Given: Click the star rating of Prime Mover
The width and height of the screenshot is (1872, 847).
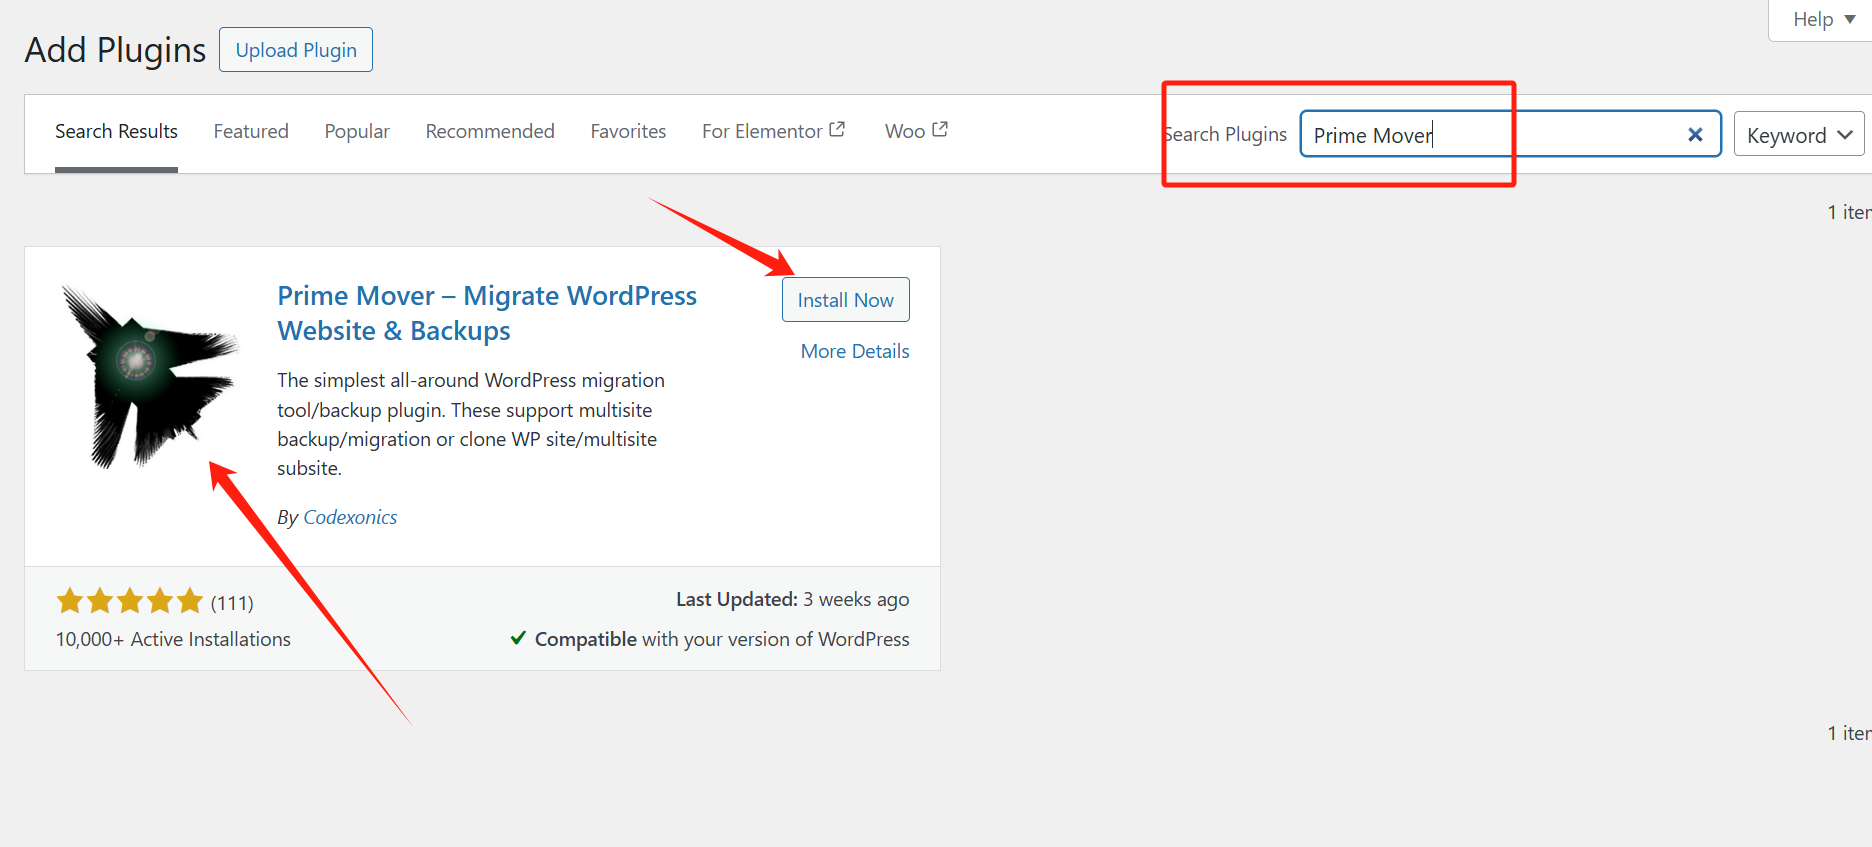Looking at the screenshot, I should [x=130, y=601].
